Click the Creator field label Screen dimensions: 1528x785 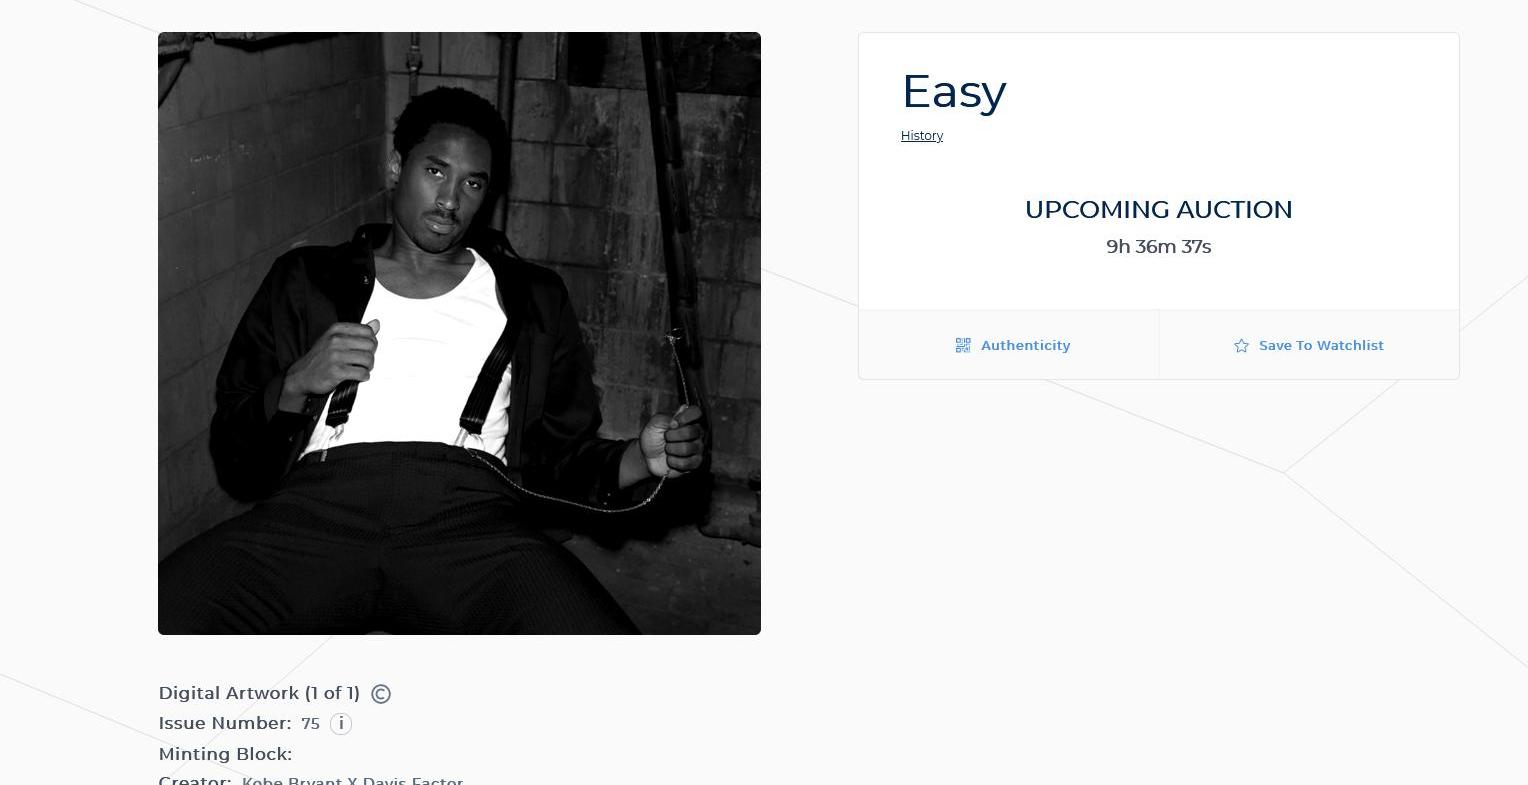pyautogui.click(x=195, y=779)
